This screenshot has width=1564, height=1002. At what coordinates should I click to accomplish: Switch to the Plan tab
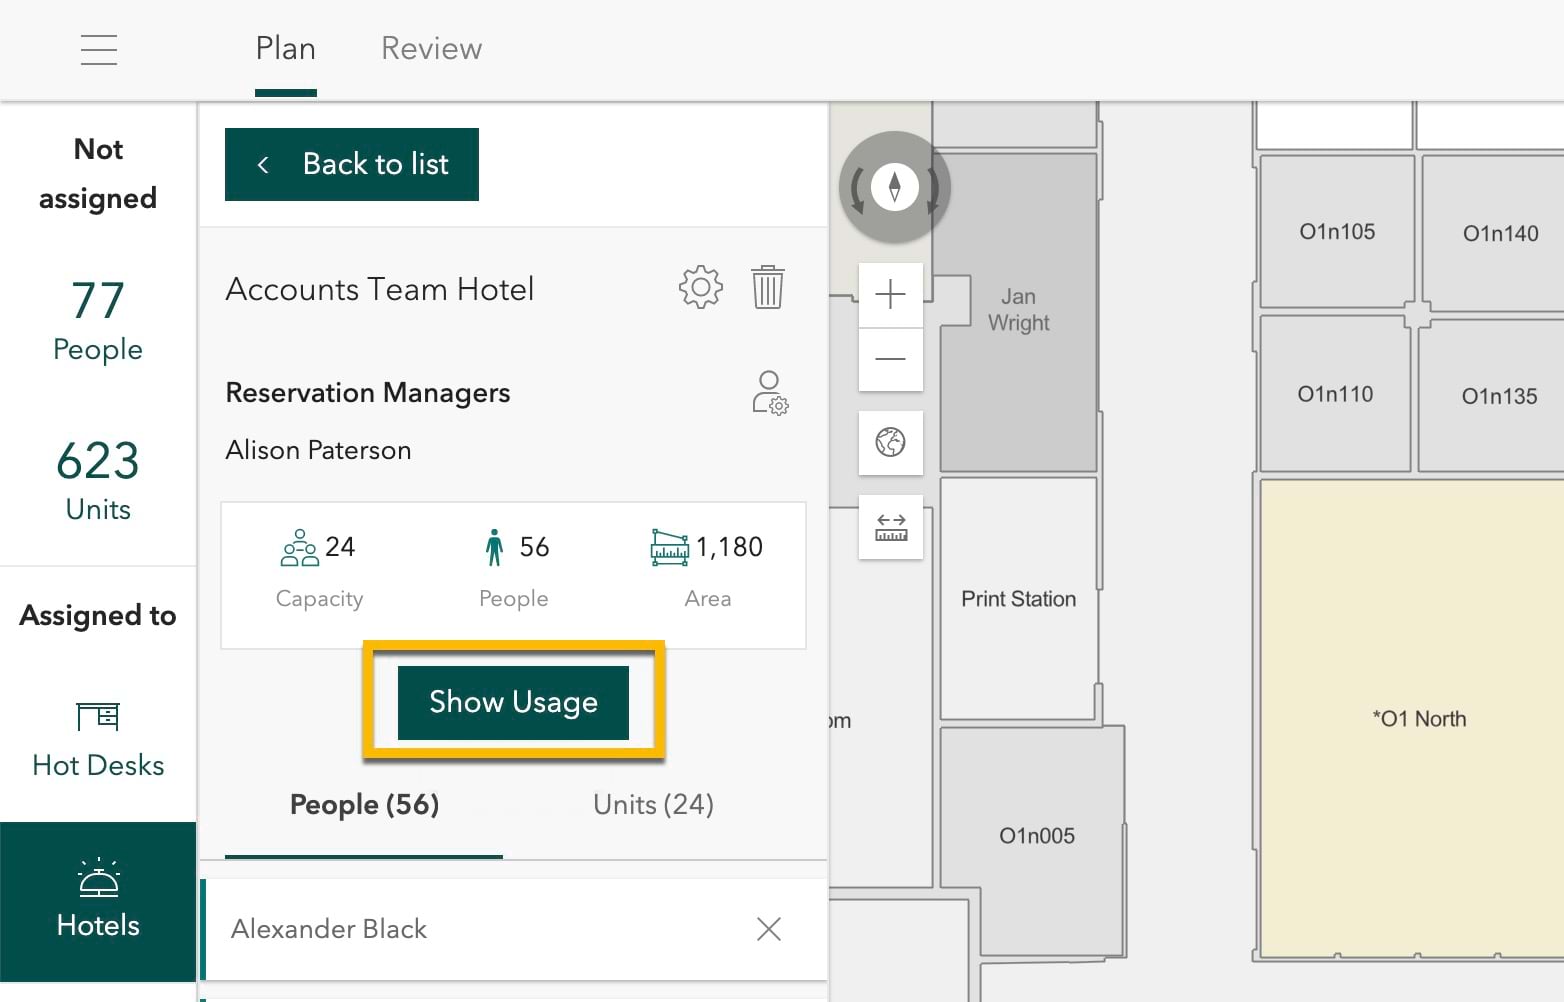[x=286, y=49]
